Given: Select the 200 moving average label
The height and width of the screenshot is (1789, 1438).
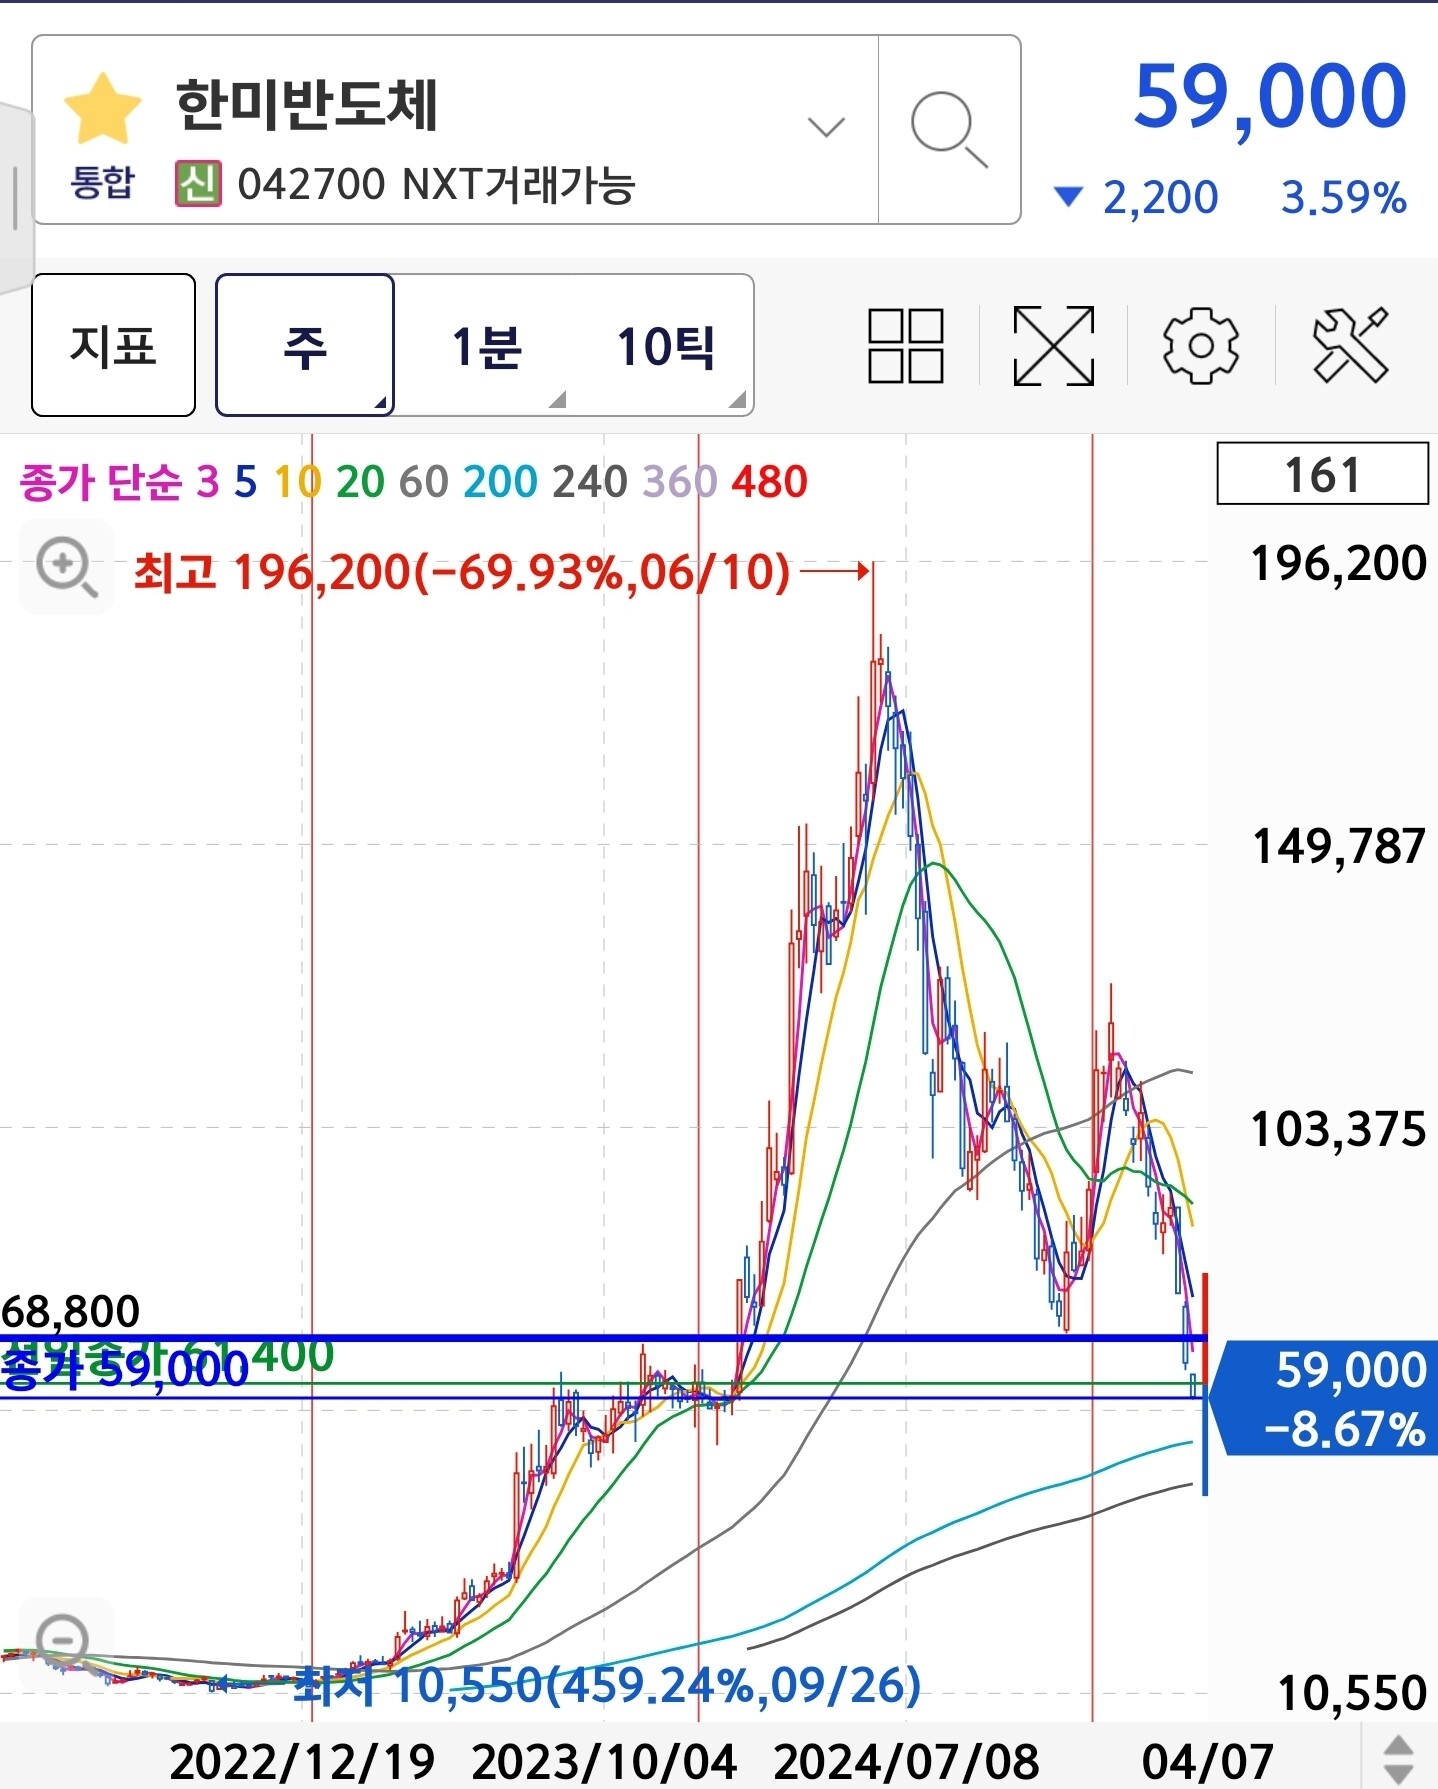Looking at the screenshot, I should [x=500, y=482].
